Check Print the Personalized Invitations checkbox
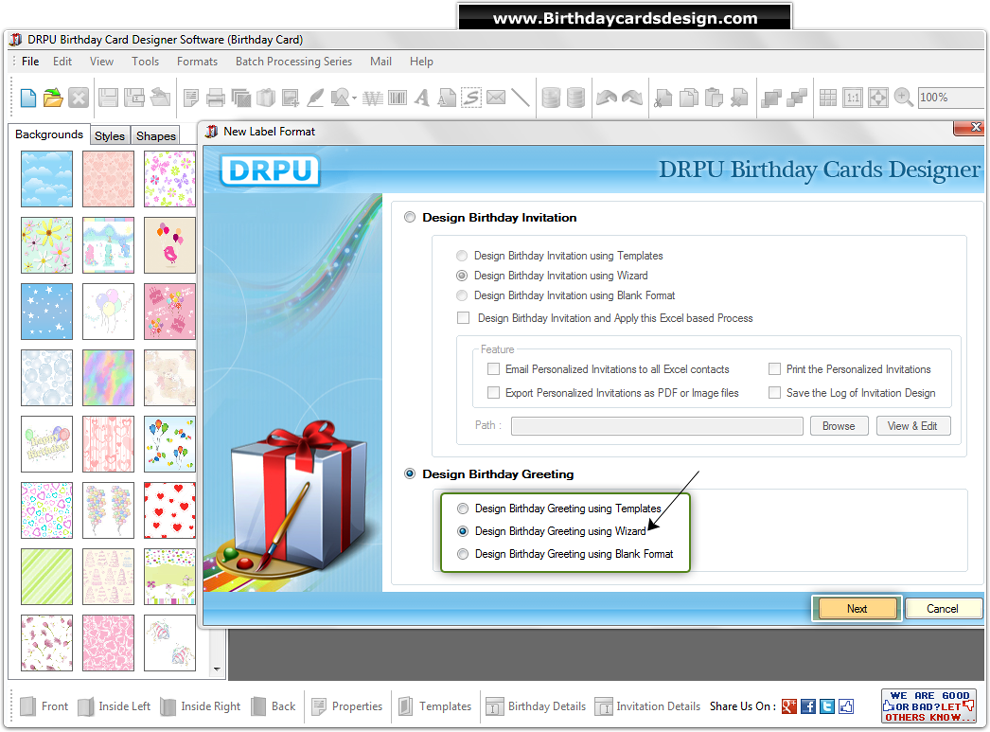The width and height of the screenshot is (990, 732). [775, 369]
